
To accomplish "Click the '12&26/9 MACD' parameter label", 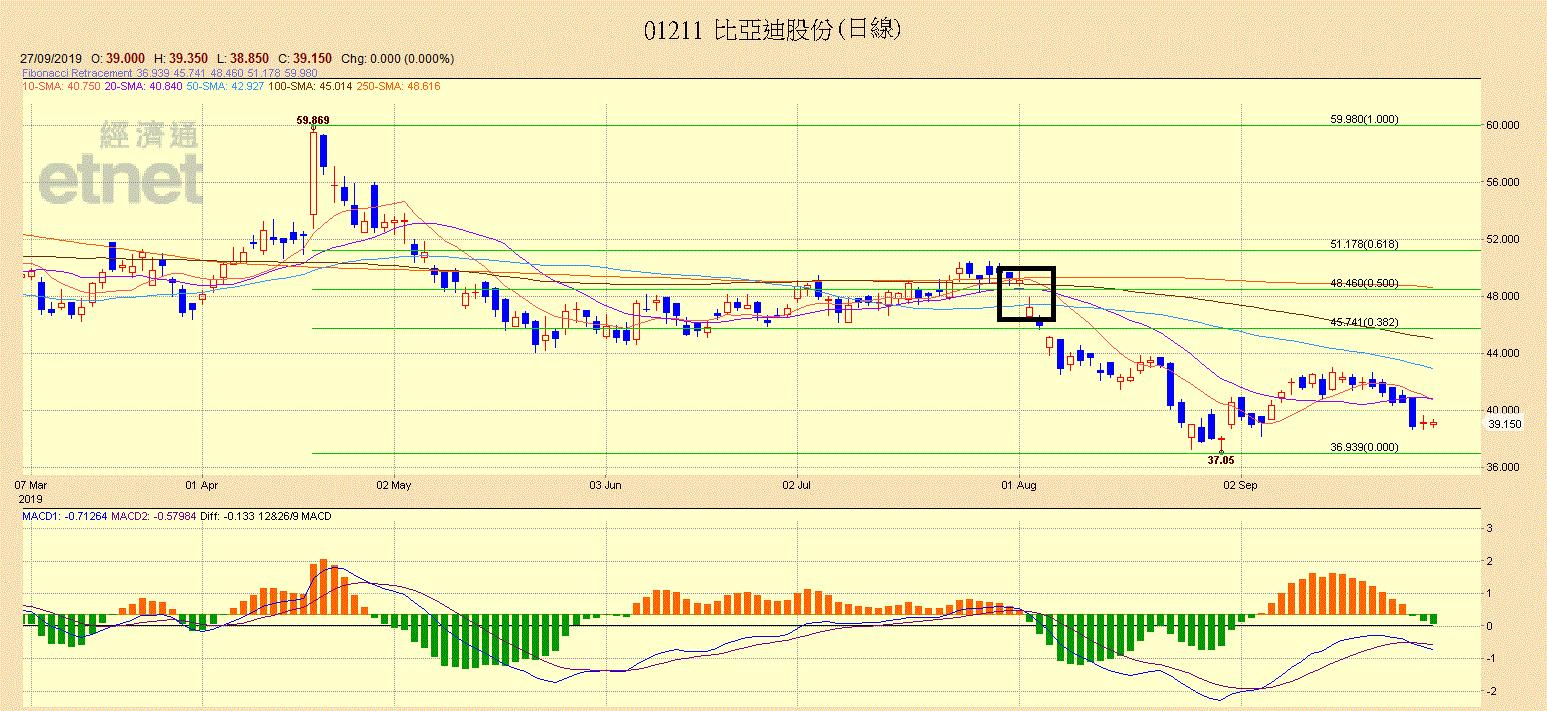I will [x=297, y=516].
